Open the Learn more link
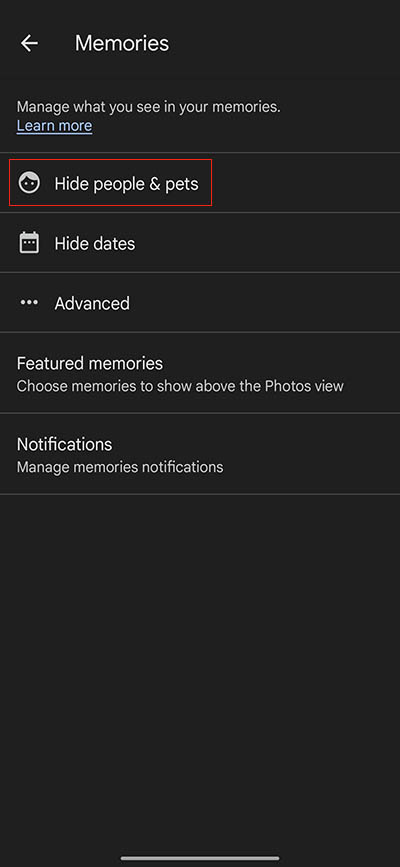The width and height of the screenshot is (400, 867). tap(54, 126)
